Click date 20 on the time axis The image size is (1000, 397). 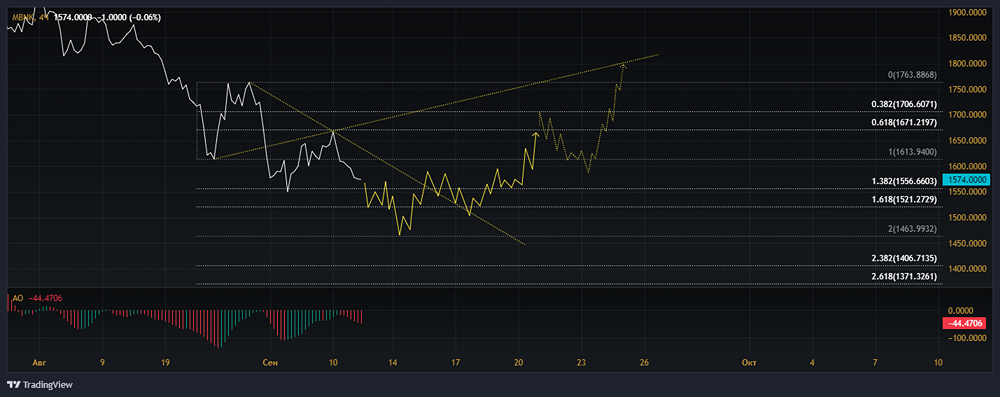(518, 363)
